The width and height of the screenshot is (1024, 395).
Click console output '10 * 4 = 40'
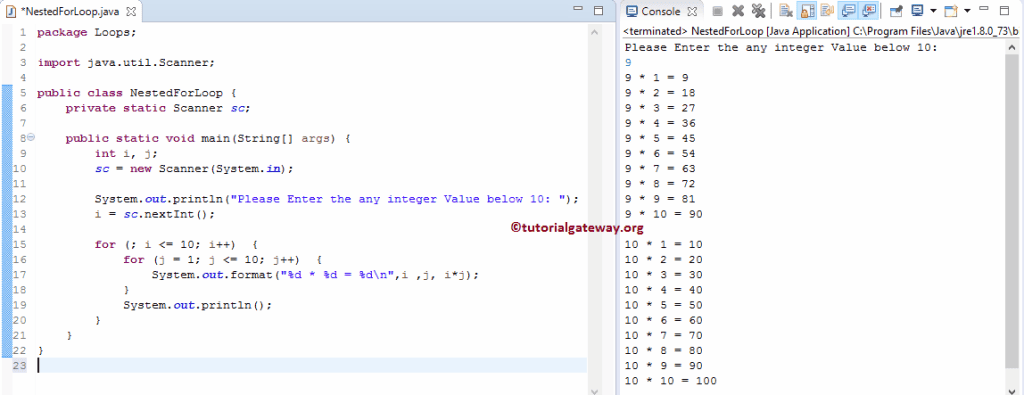click(x=664, y=290)
